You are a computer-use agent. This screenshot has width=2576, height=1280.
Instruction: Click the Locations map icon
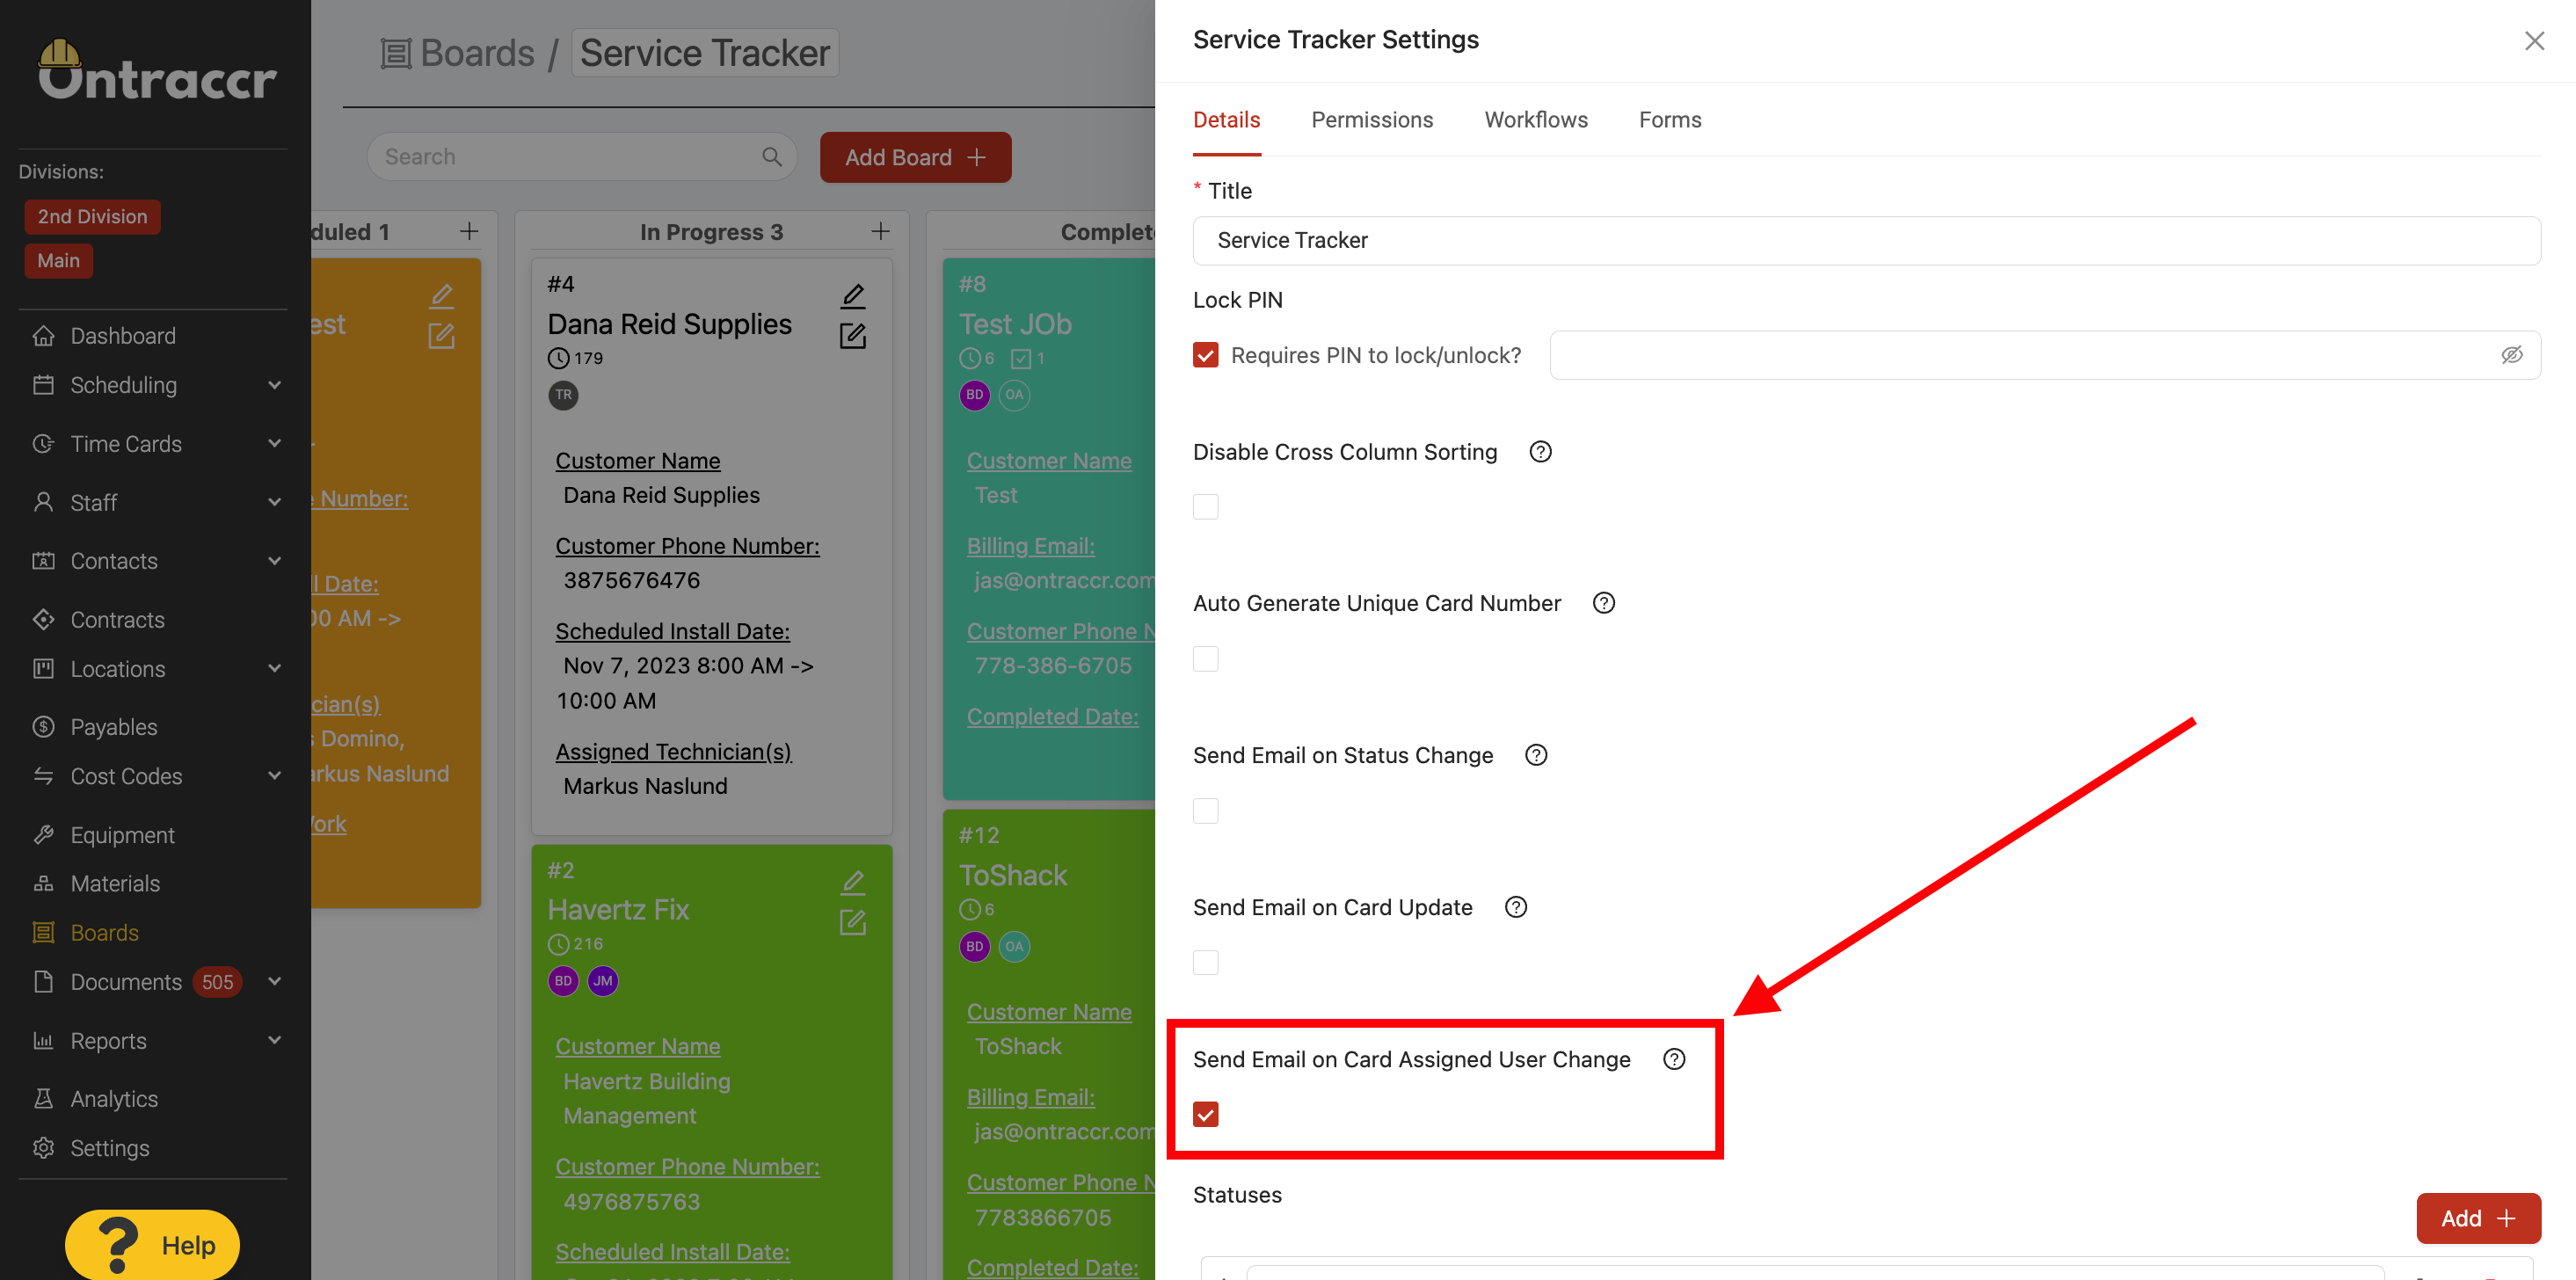point(43,669)
